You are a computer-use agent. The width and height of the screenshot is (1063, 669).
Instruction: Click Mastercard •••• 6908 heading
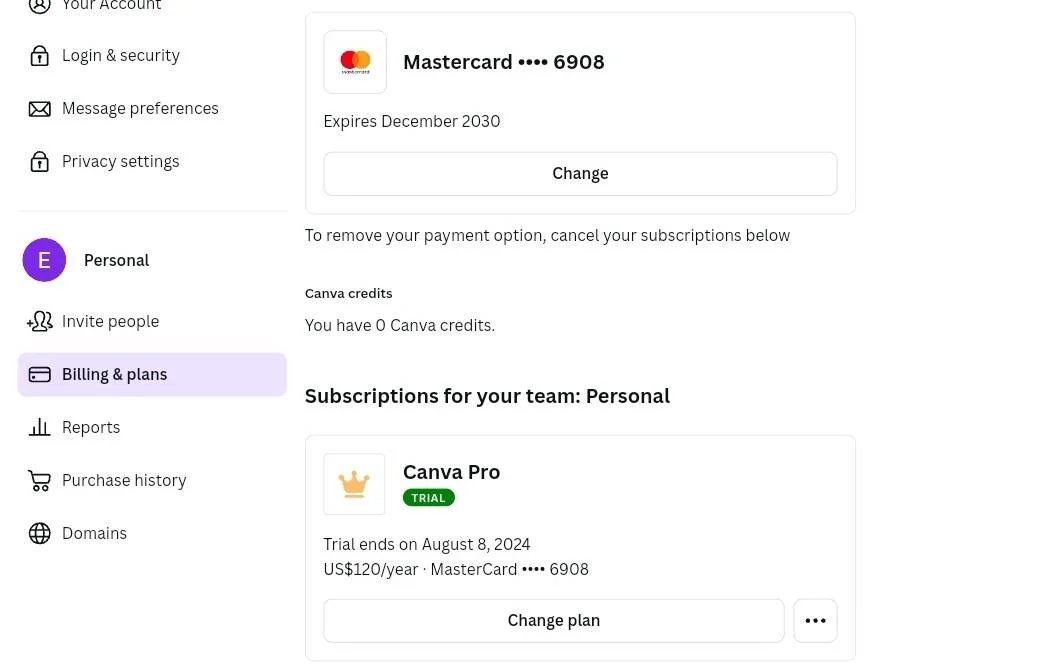[x=504, y=62]
